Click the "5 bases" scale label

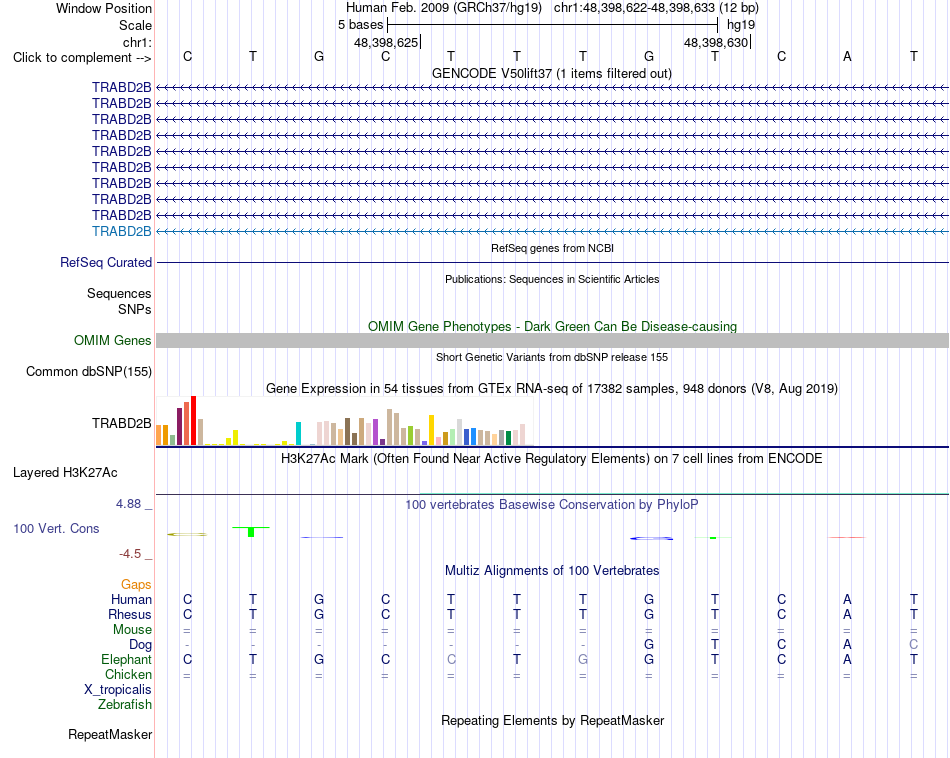click(360, 25)
